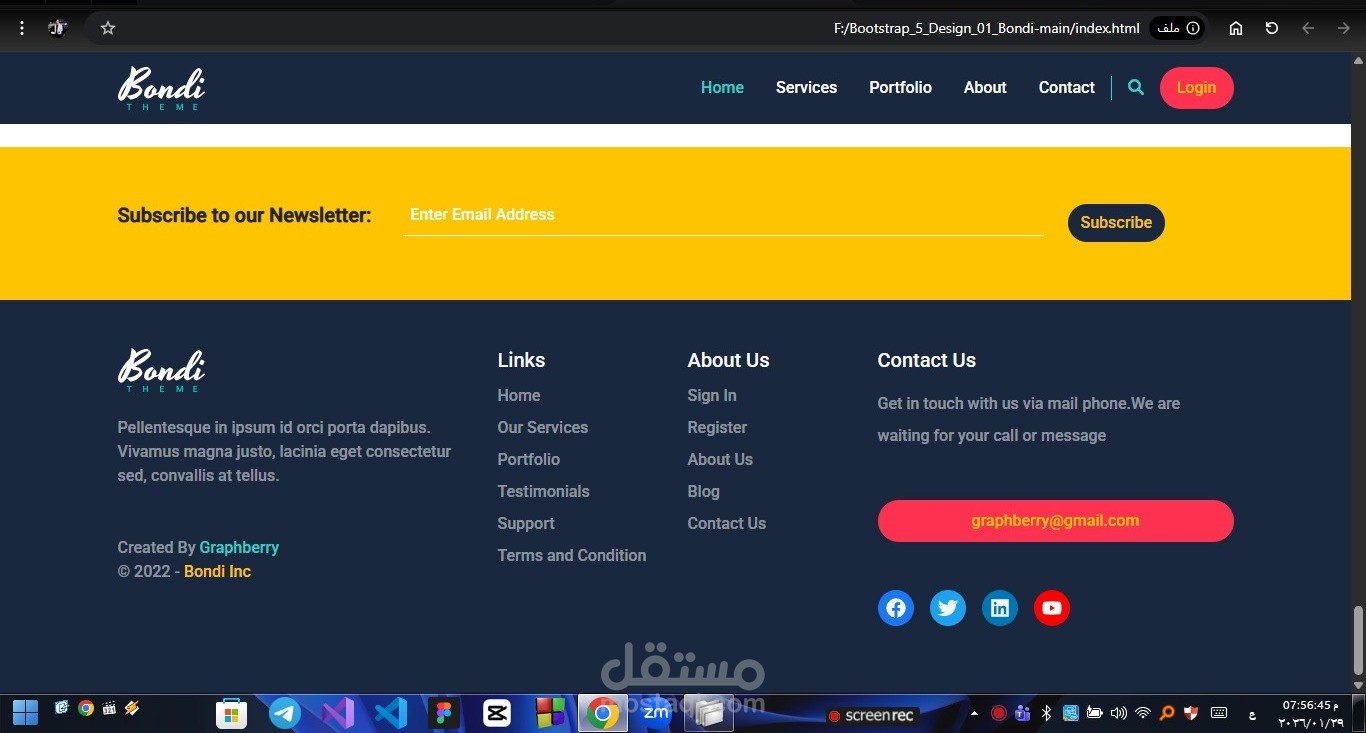1366x733 pixels.
Task: Click the Subscribe button
Action: point(1116,223)
